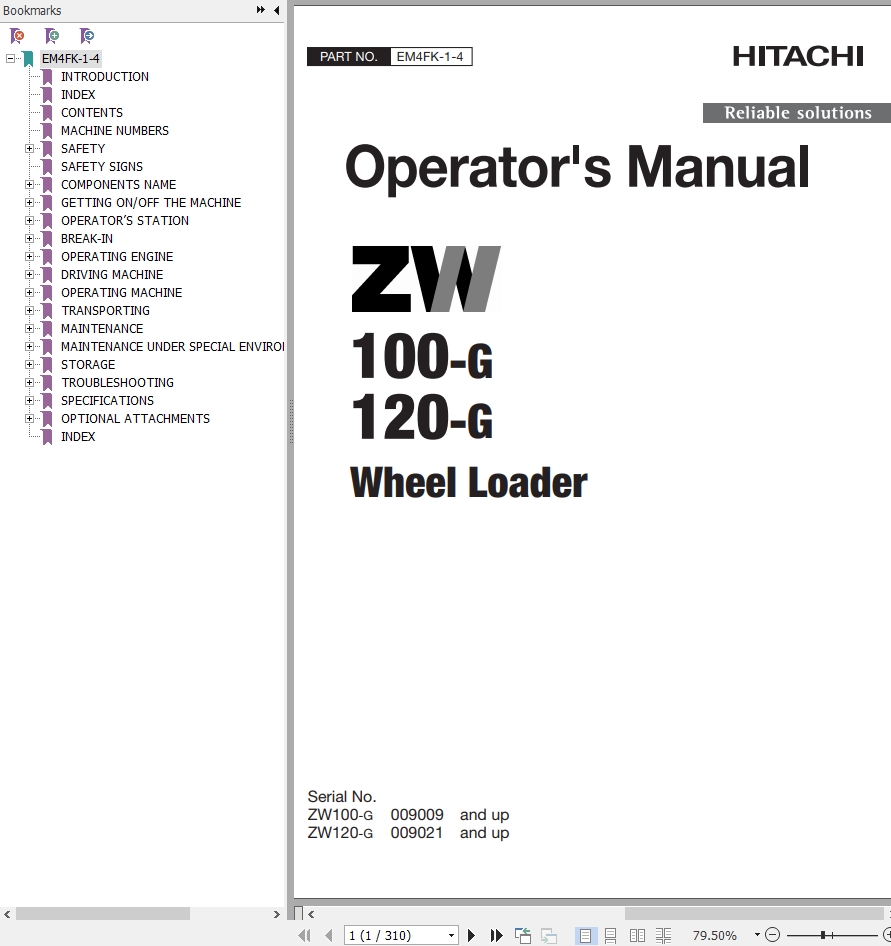Open the SAFETY SIGNS bookmark
The image size is (891, 946).
coord(102,167)
